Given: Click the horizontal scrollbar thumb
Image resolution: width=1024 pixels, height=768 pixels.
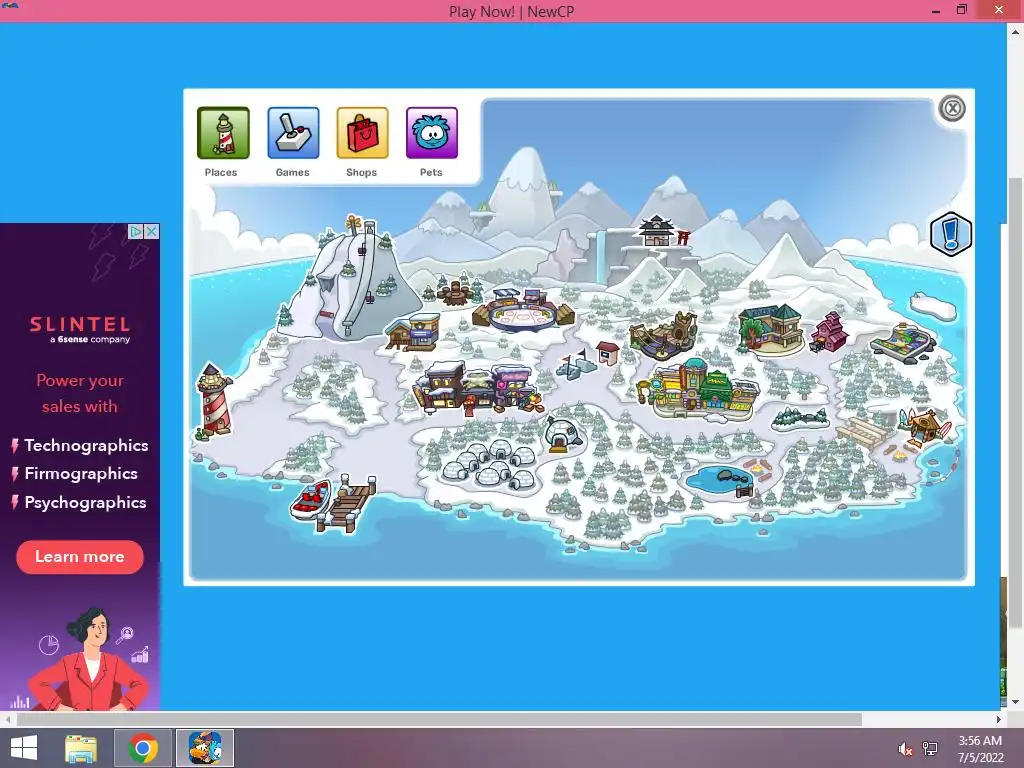Looking at the screenshot, I should click(x=439, y=719).
